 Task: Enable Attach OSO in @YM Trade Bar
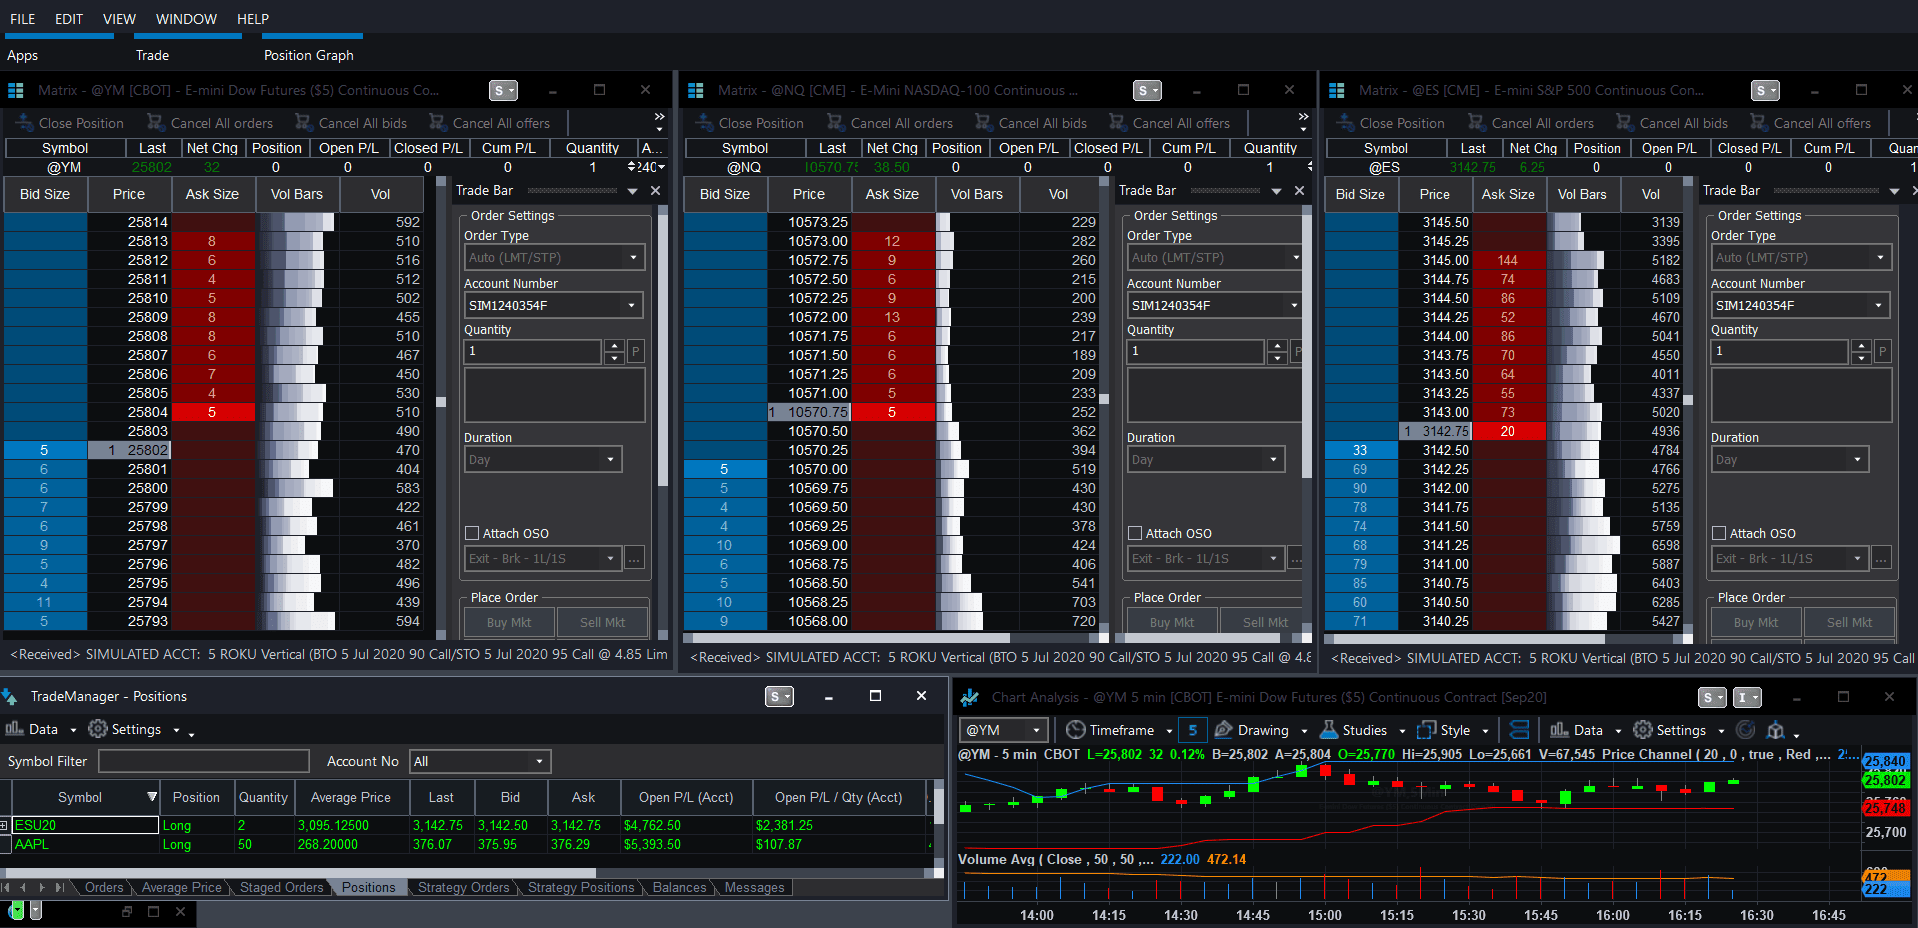(473, 533)
